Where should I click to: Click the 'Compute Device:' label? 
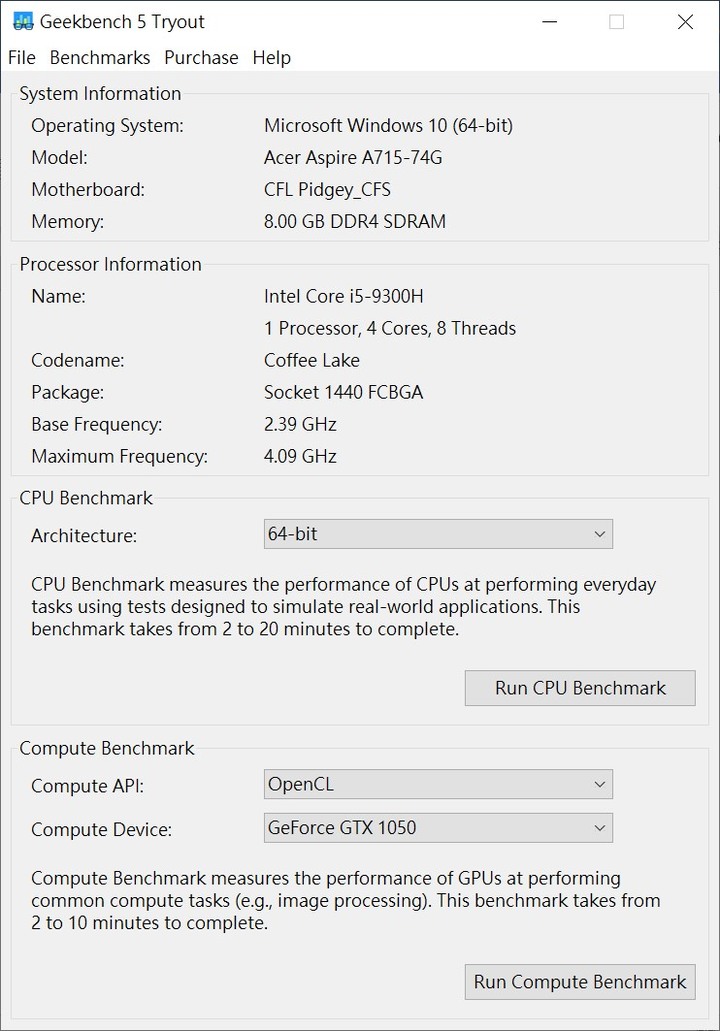point(101,830)
